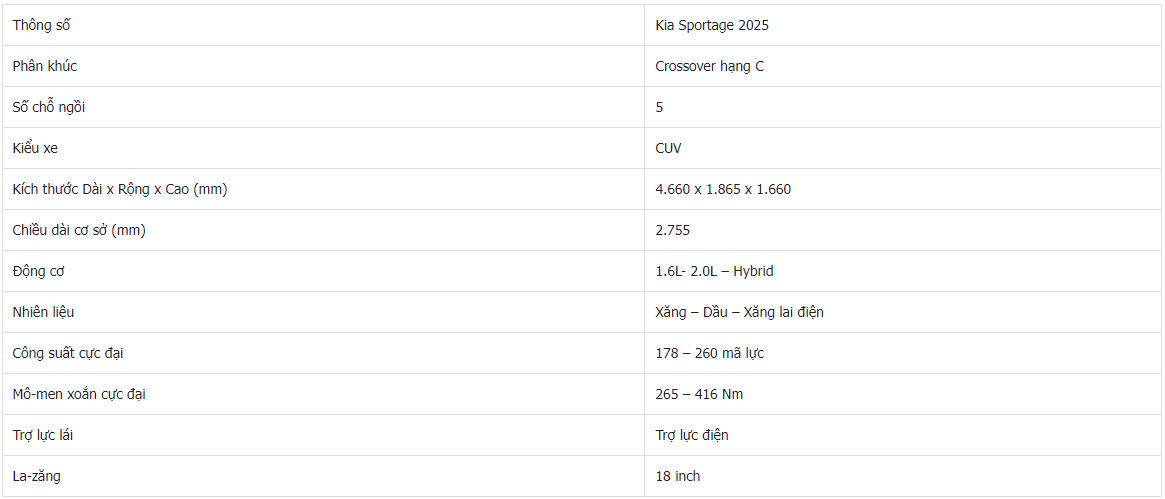Click the 'Động cơ' row label
The height and width of the screenshot is (499, 1165).
tap(40, 271)
